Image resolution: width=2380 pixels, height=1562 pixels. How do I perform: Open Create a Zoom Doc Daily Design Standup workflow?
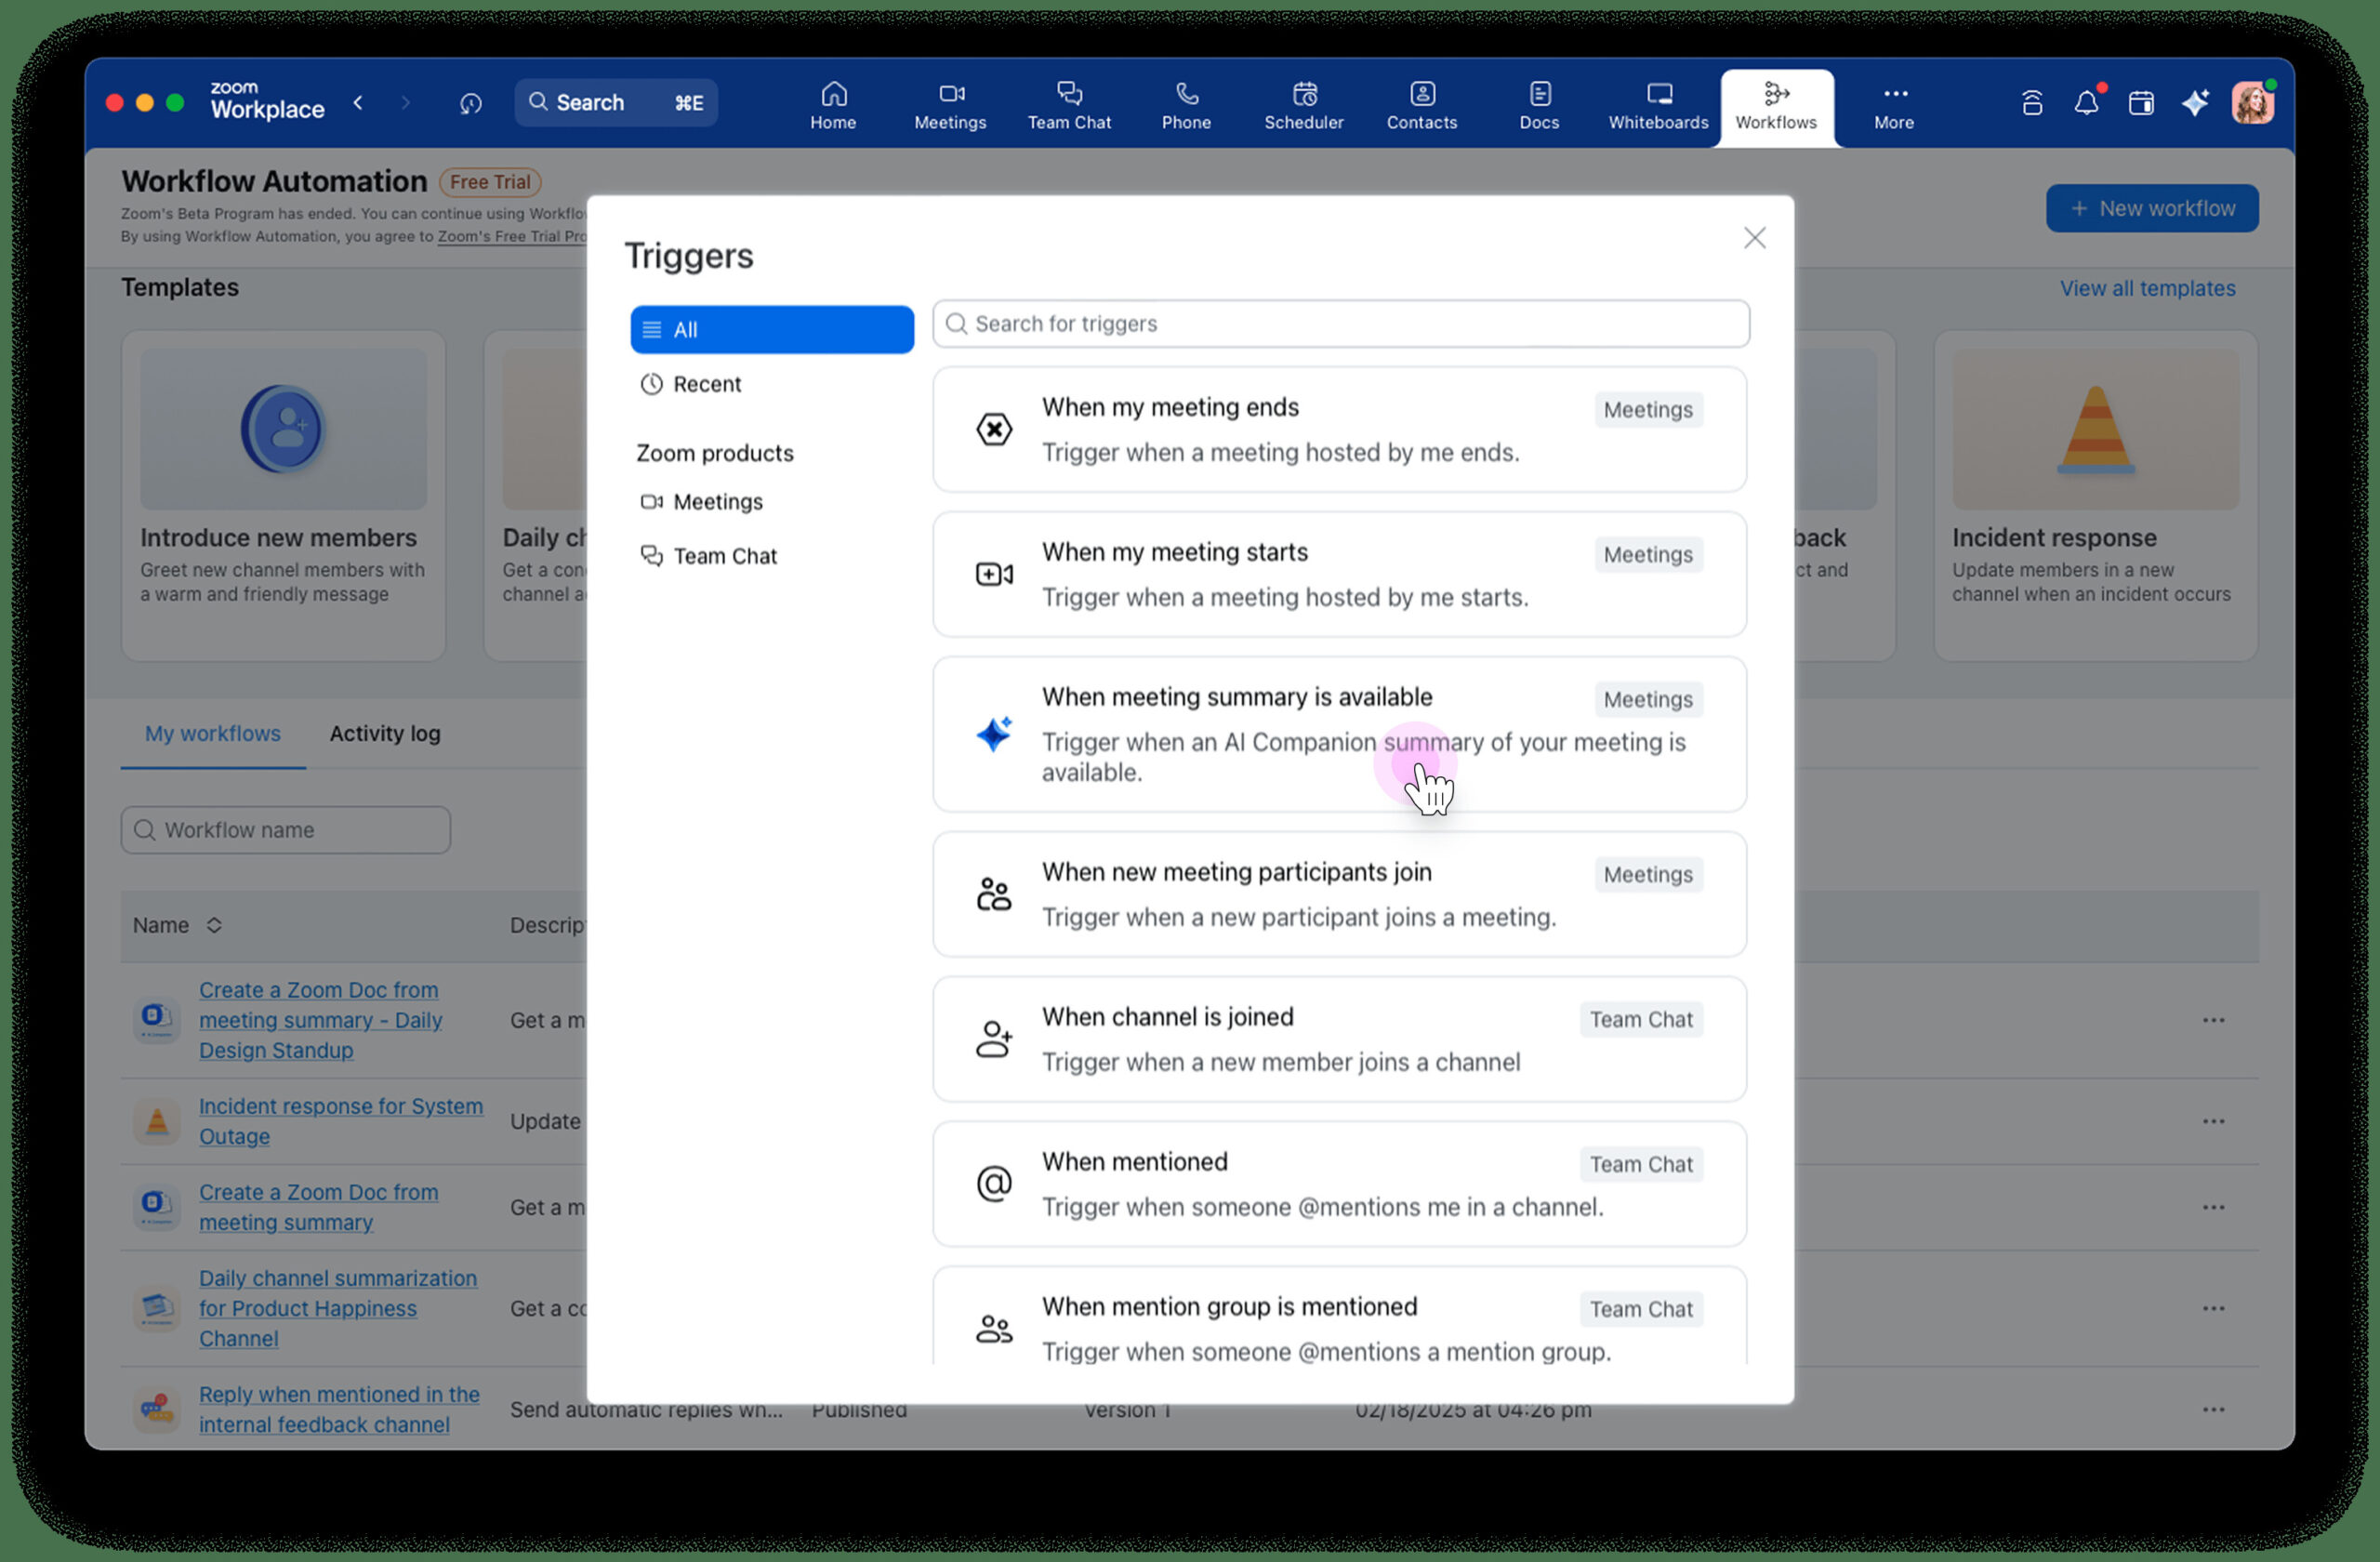click(x=320, y=1020)
